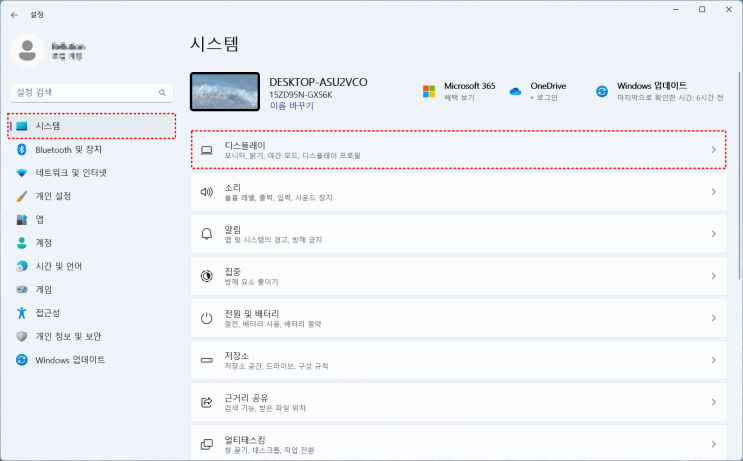The height and width of the screenshot is (461, 743).
Task: Click the 저장소 drive icon
Action: click(207, 360)
